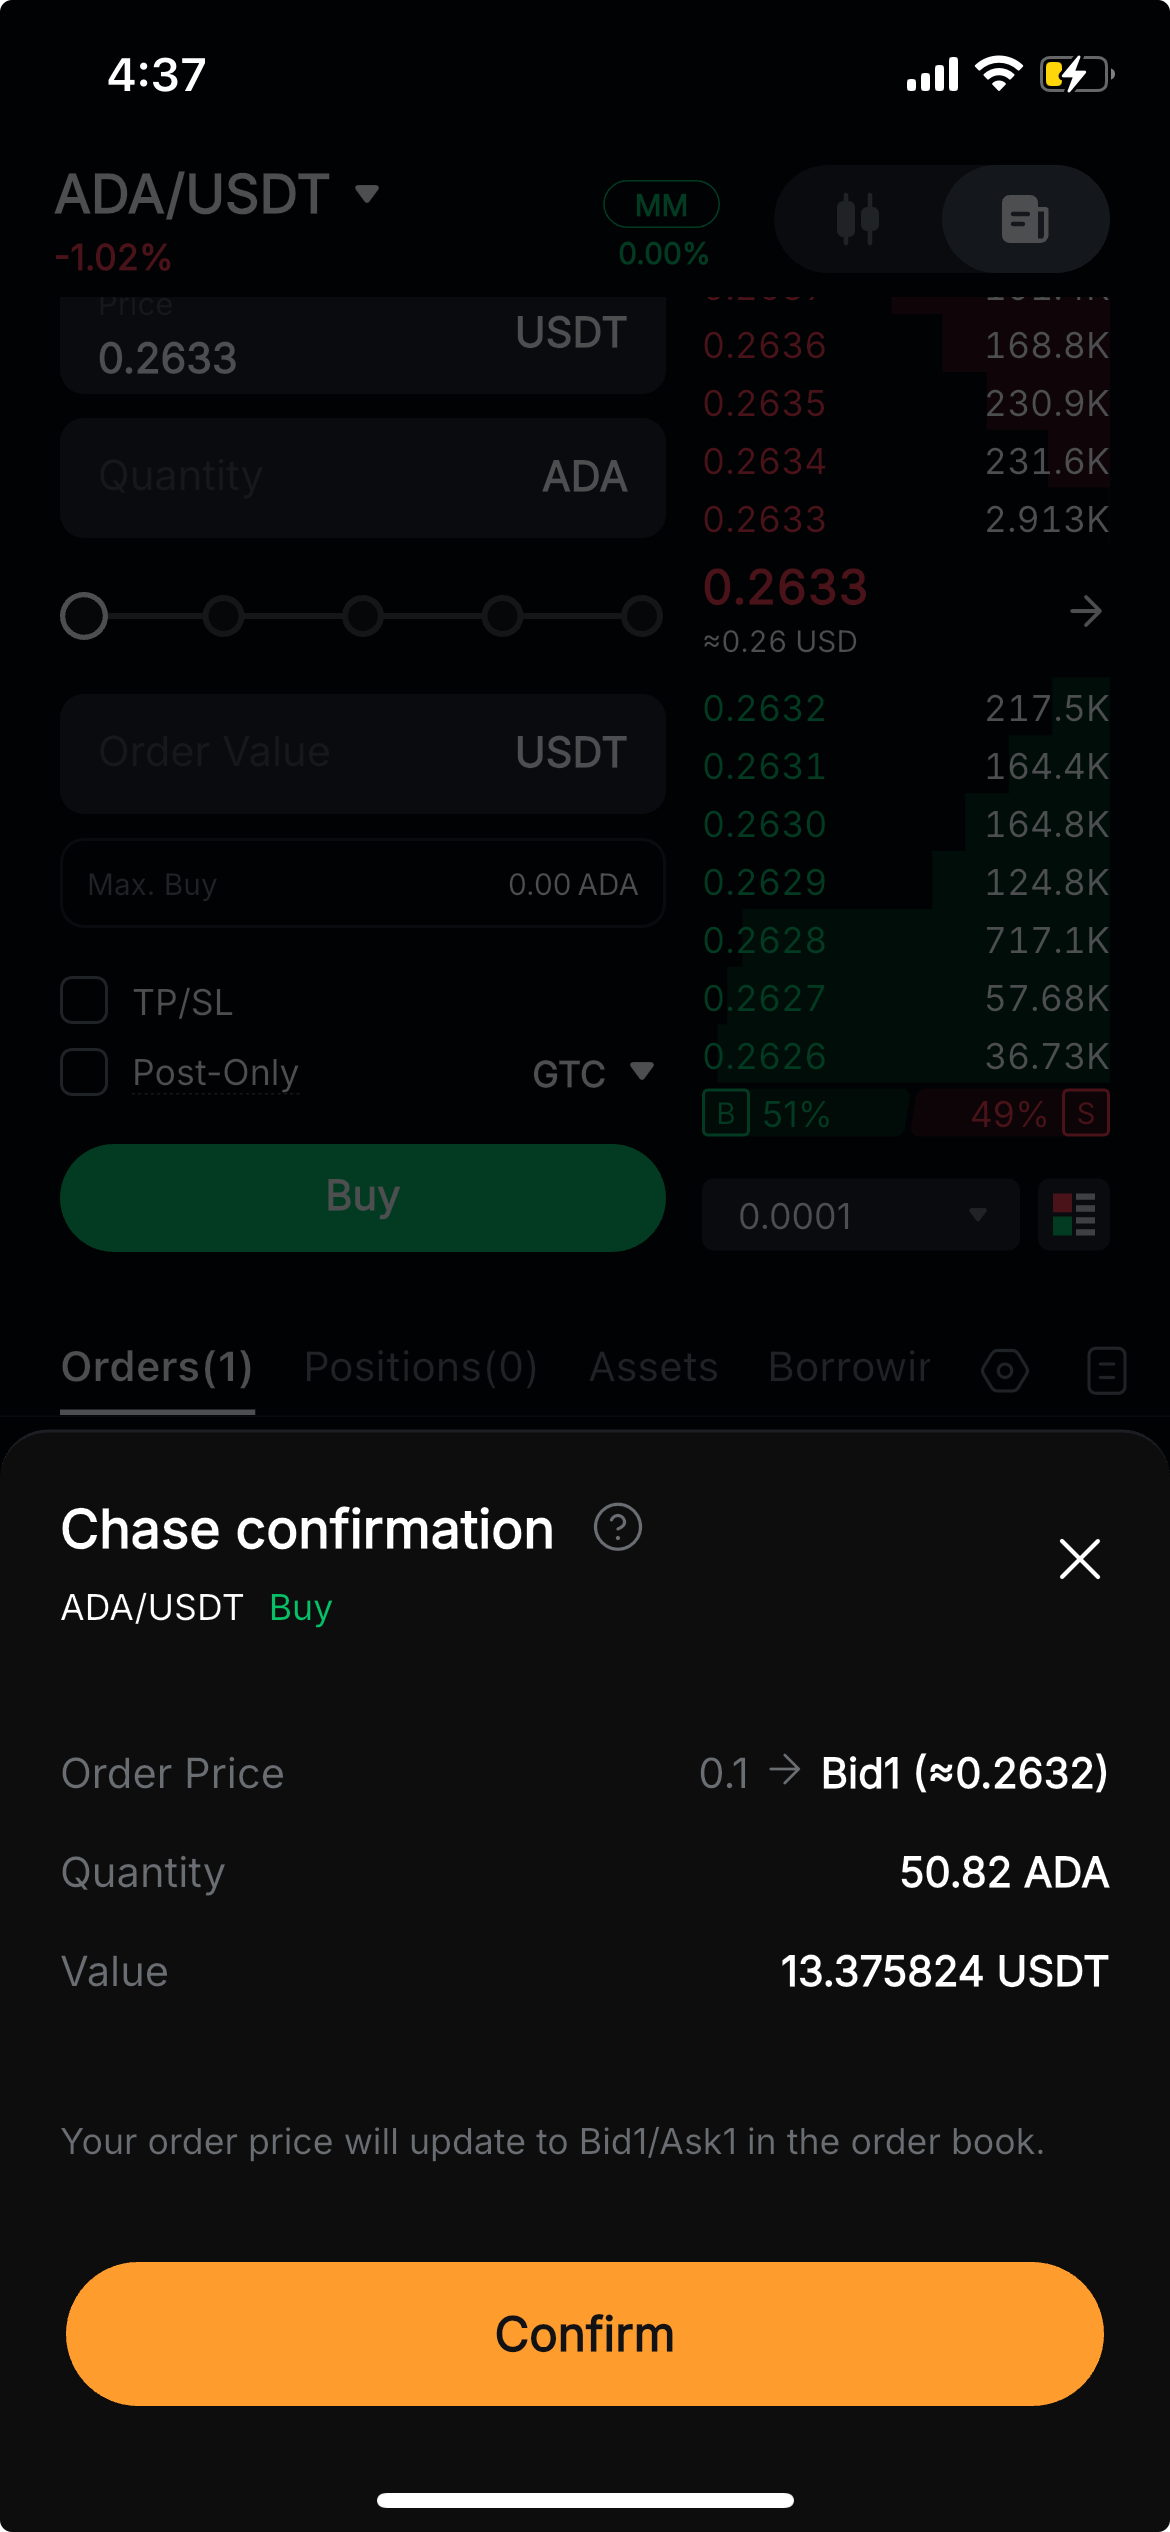Open the 0.0001 price depth dropdown

(860, 1214)
